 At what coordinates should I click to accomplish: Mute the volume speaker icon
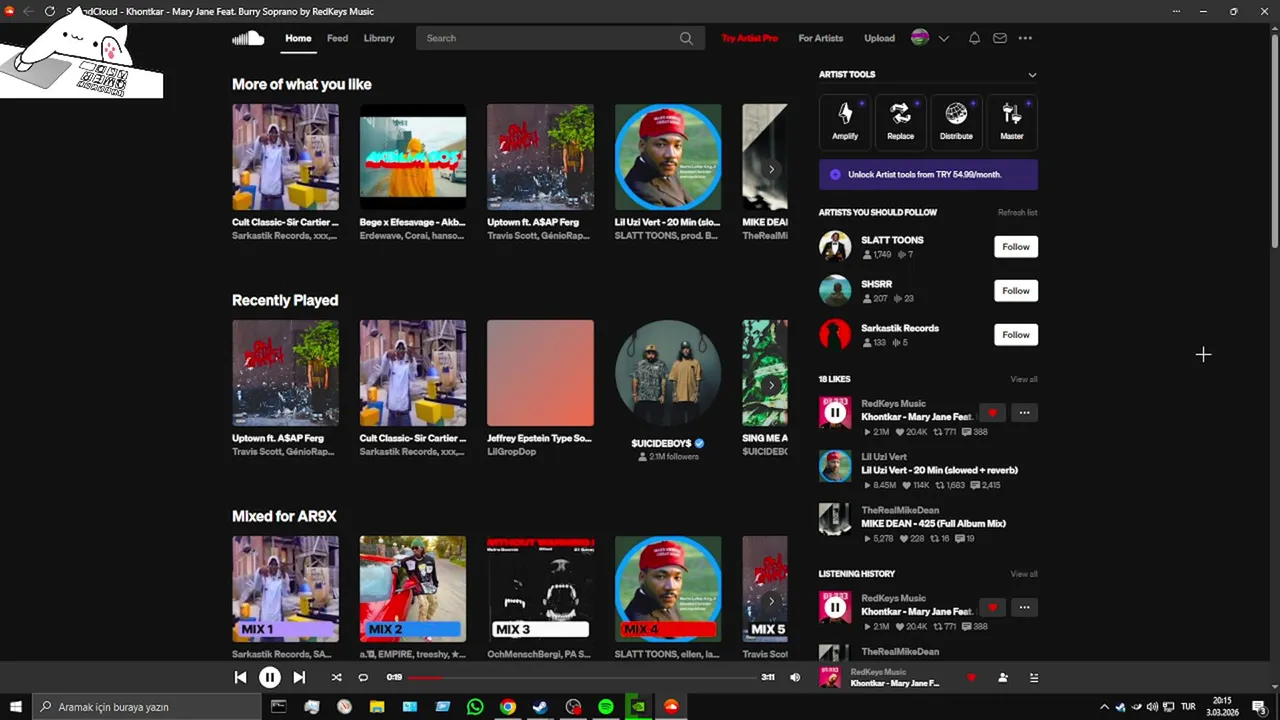tap(795, 677)
